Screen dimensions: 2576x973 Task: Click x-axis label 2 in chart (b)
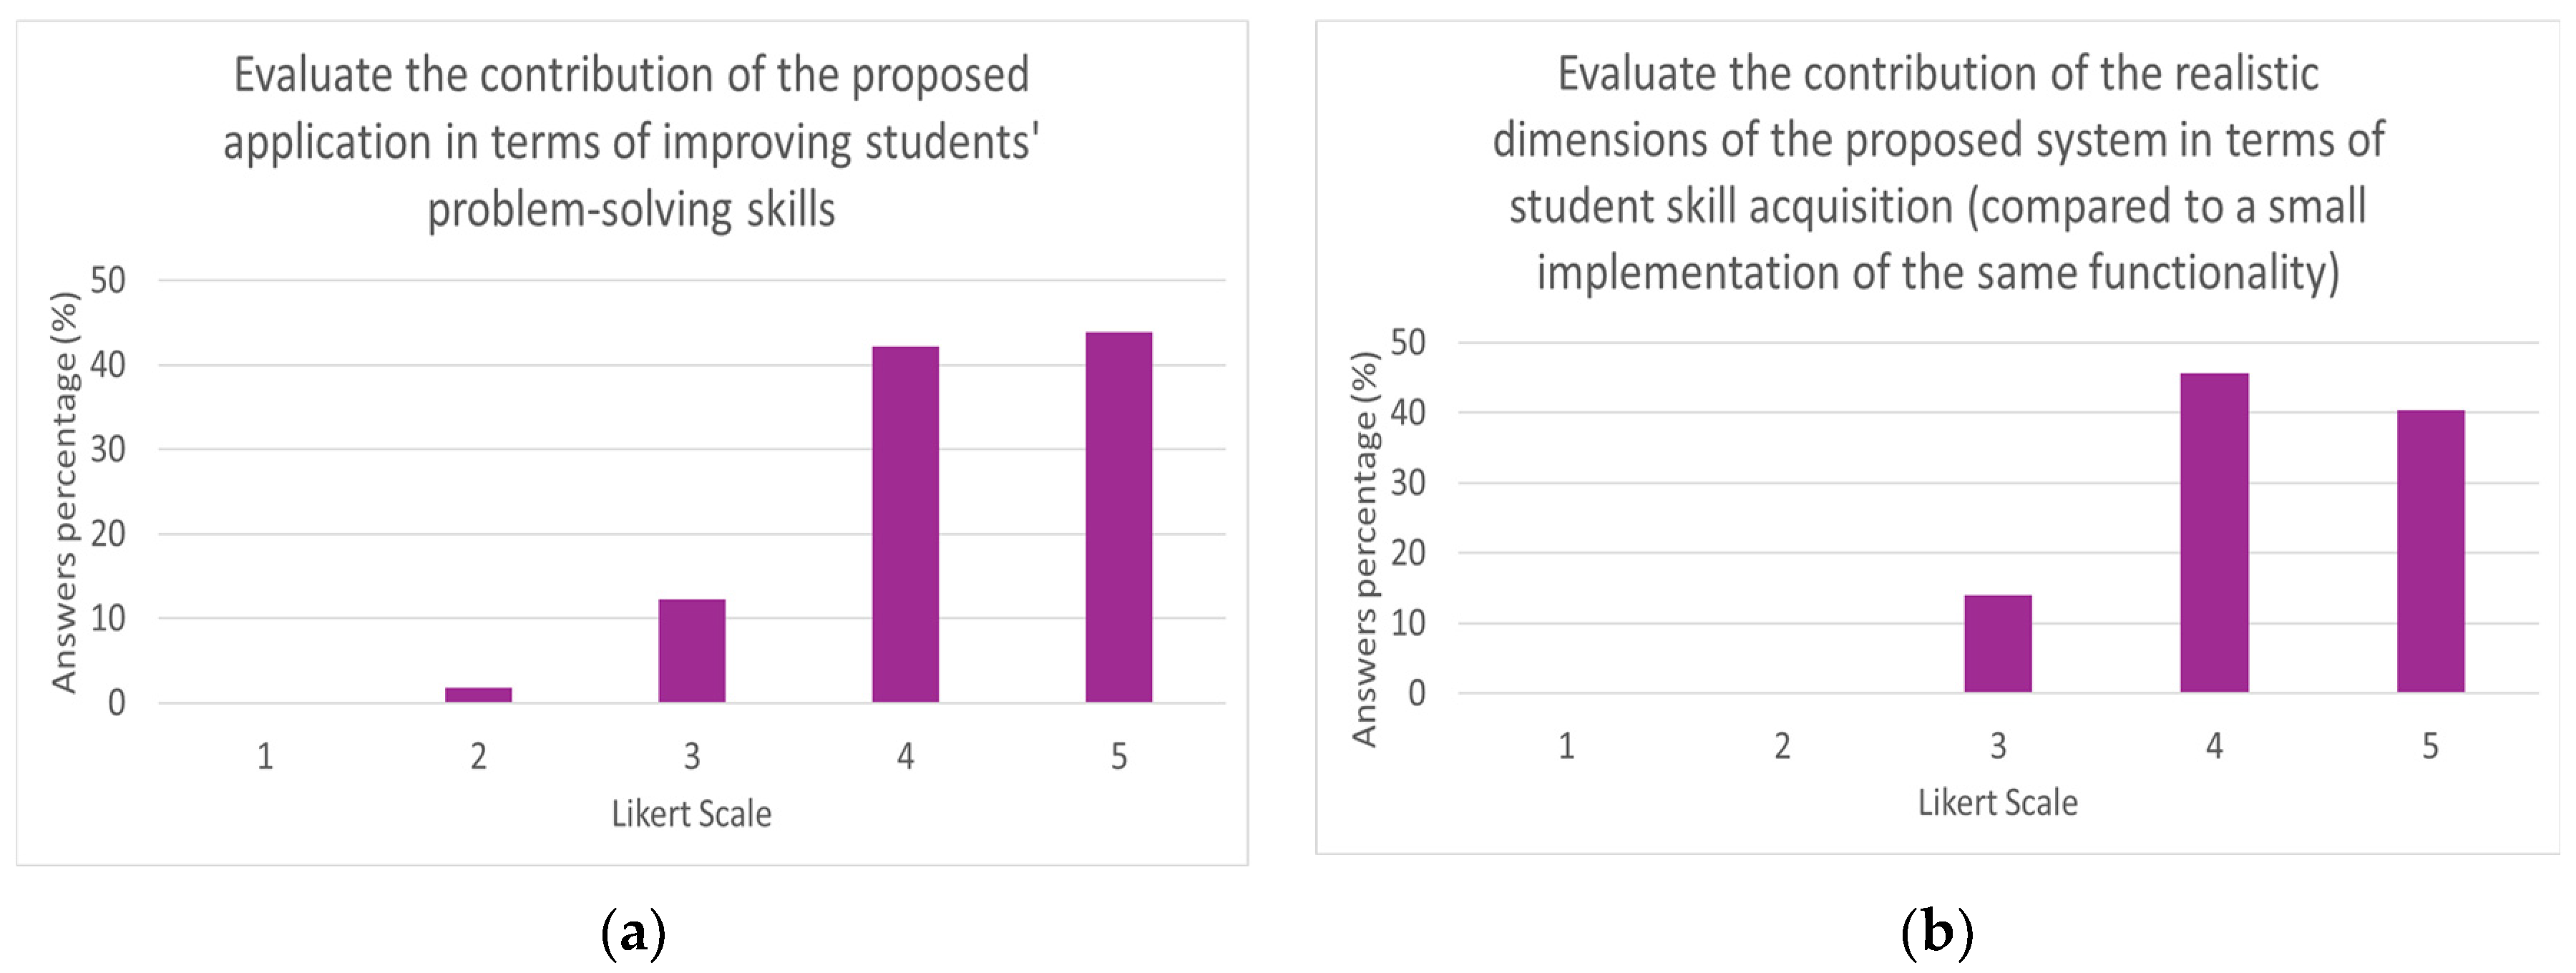pyautogui.click(x=1782, y=746)
